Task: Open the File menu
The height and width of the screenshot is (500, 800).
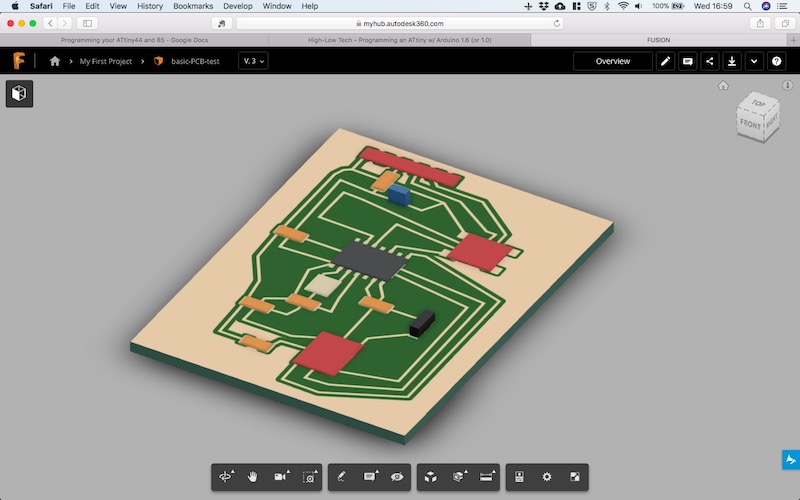Action: pos(69,6)
